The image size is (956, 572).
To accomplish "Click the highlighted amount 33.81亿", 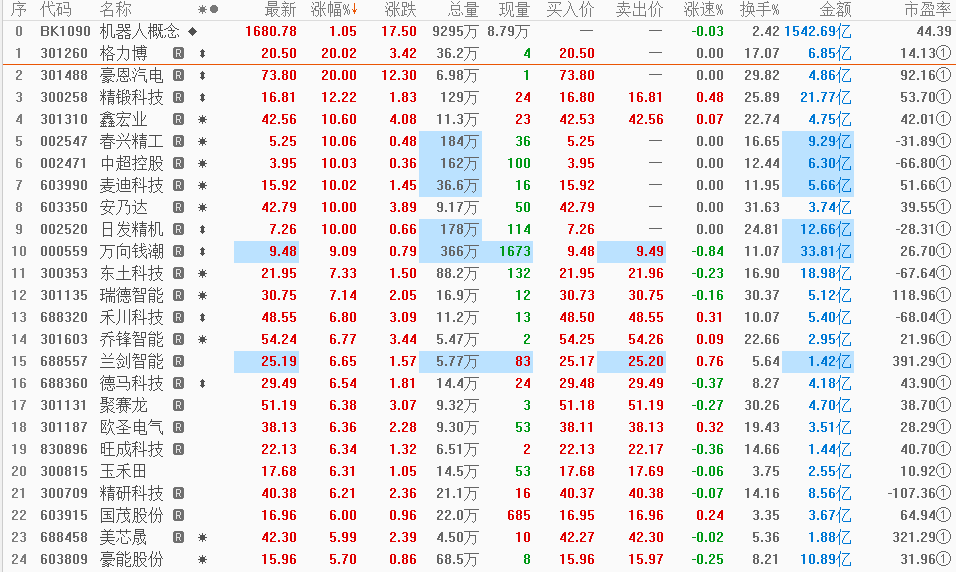I will (x=818, y=251).
